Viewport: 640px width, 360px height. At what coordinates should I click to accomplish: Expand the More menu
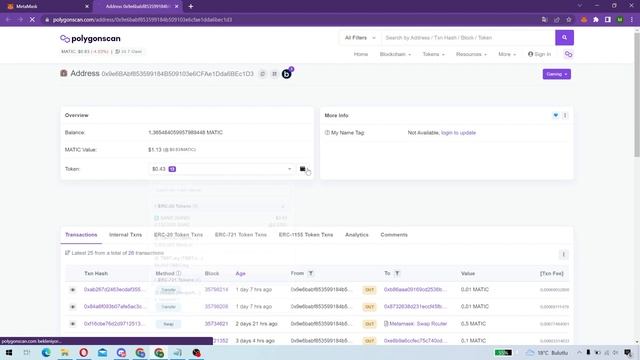507,54
